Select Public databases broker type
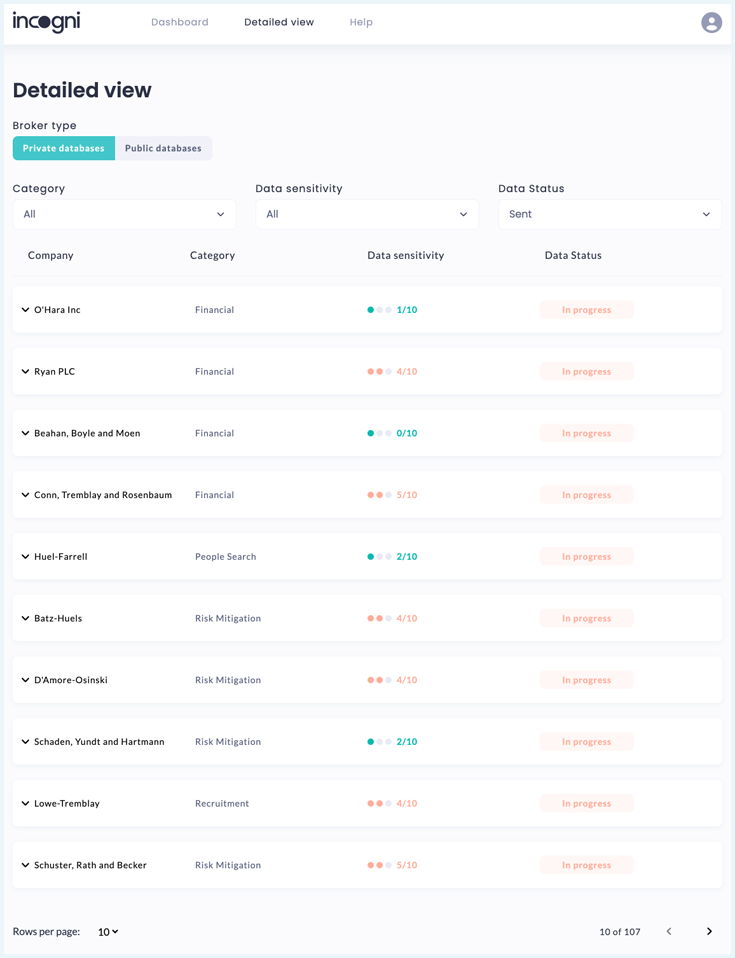Image resolution: width=735 pixels, height=958 pixels. [x=163, y=148]
